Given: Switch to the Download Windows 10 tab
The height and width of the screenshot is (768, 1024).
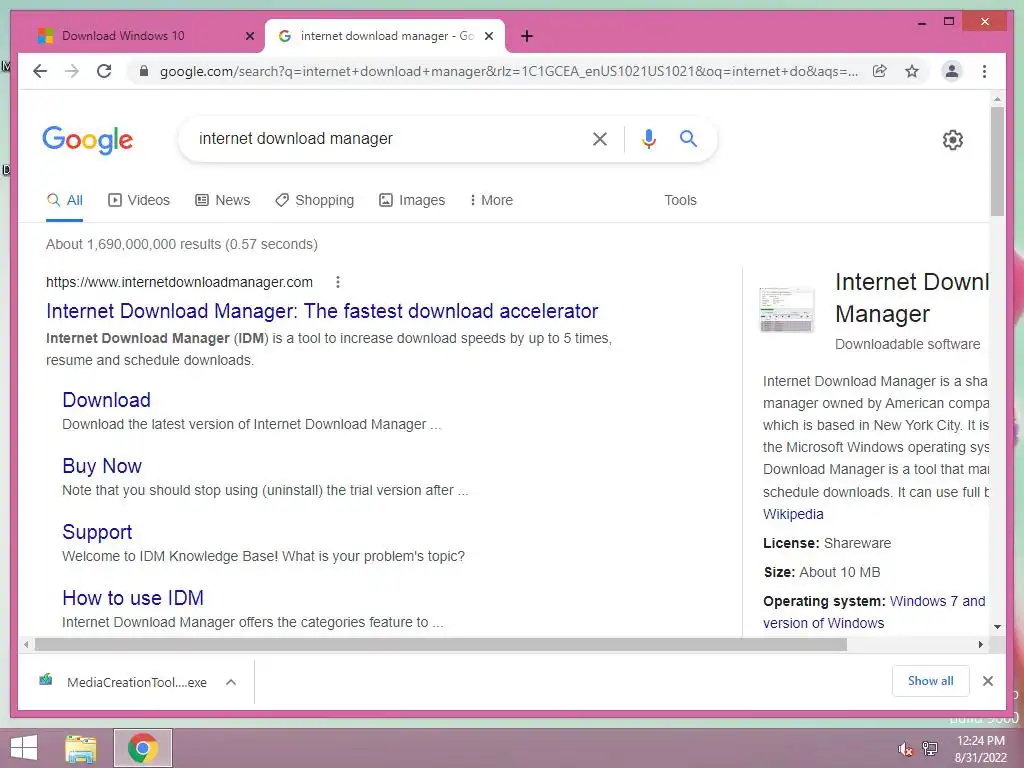Looking at the screenshot, I should (142, 36).
